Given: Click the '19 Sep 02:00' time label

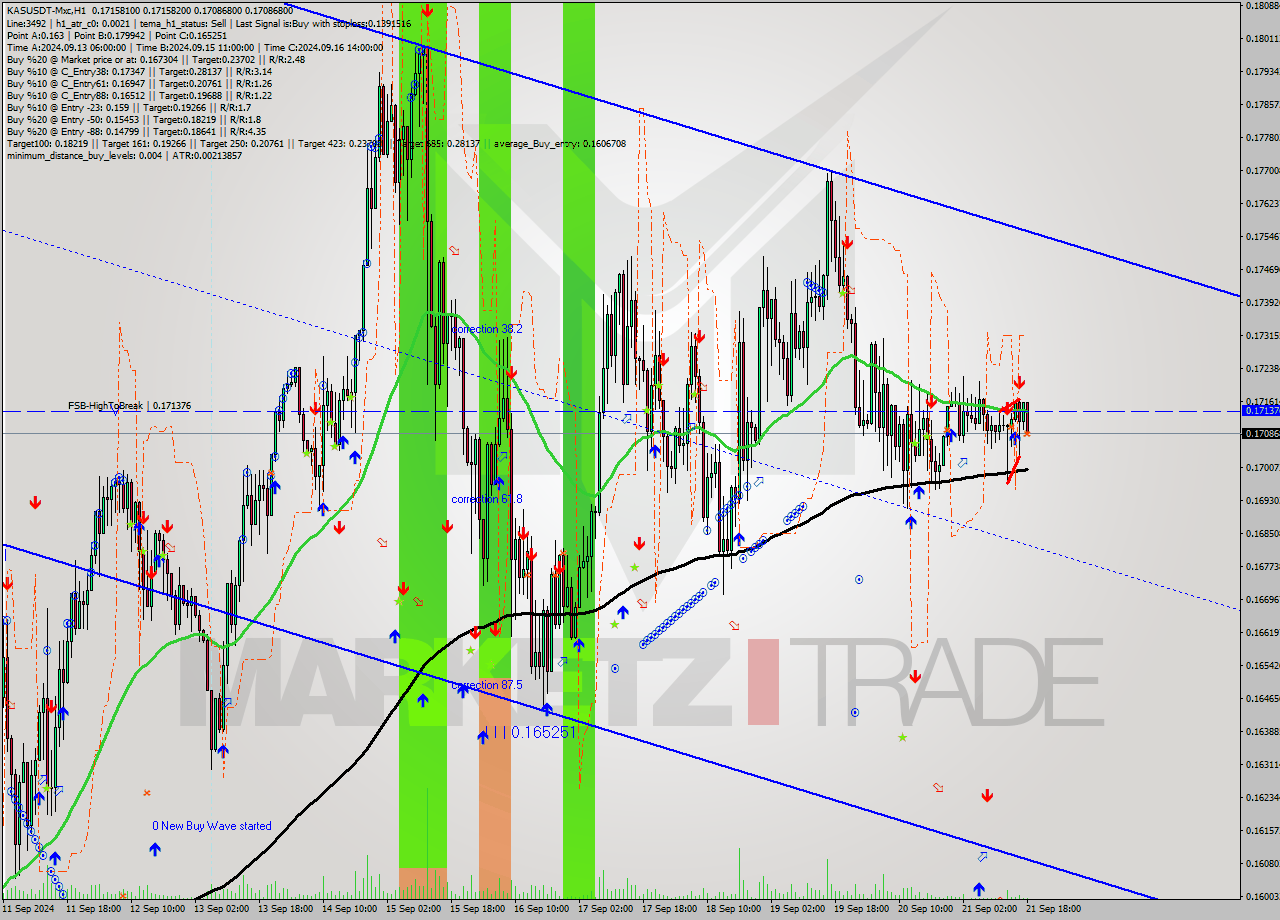Looking at the screenshot, I should [796, 909].
